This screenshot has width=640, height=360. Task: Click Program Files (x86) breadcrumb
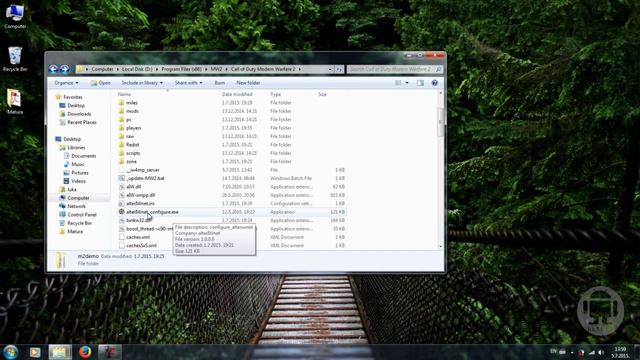[181, 69]
